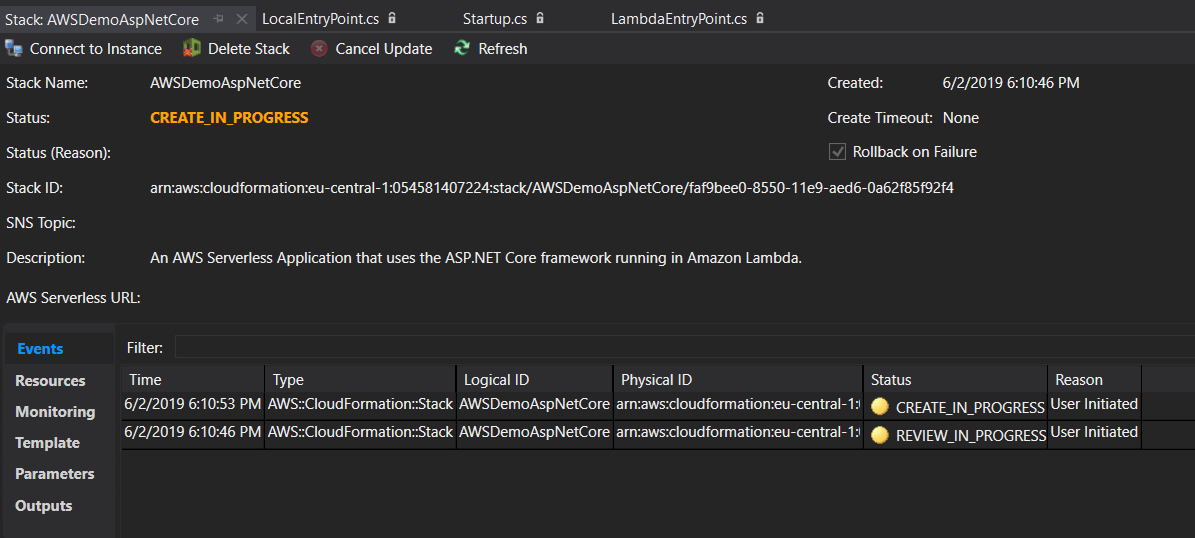Click the green Refresh arrows icon
Screen dimensions: 1195x538
coord(462,49)
